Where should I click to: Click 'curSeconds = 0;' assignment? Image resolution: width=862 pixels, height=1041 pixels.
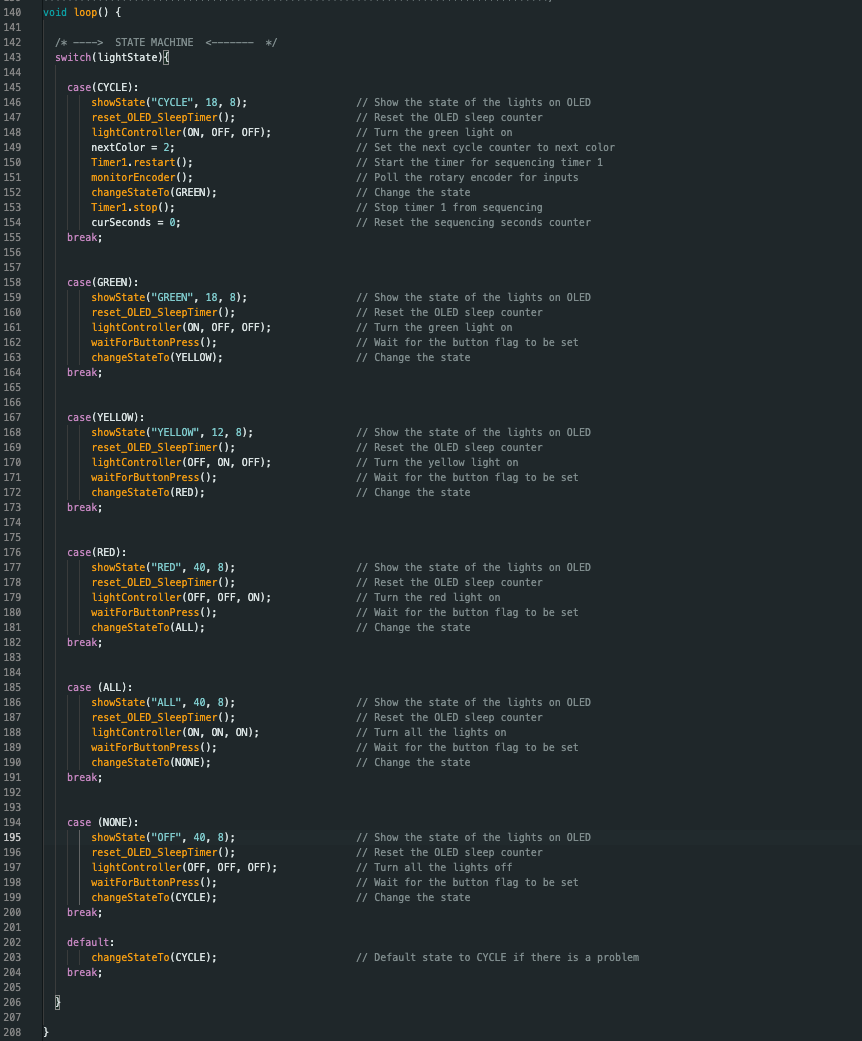(136, 223)
